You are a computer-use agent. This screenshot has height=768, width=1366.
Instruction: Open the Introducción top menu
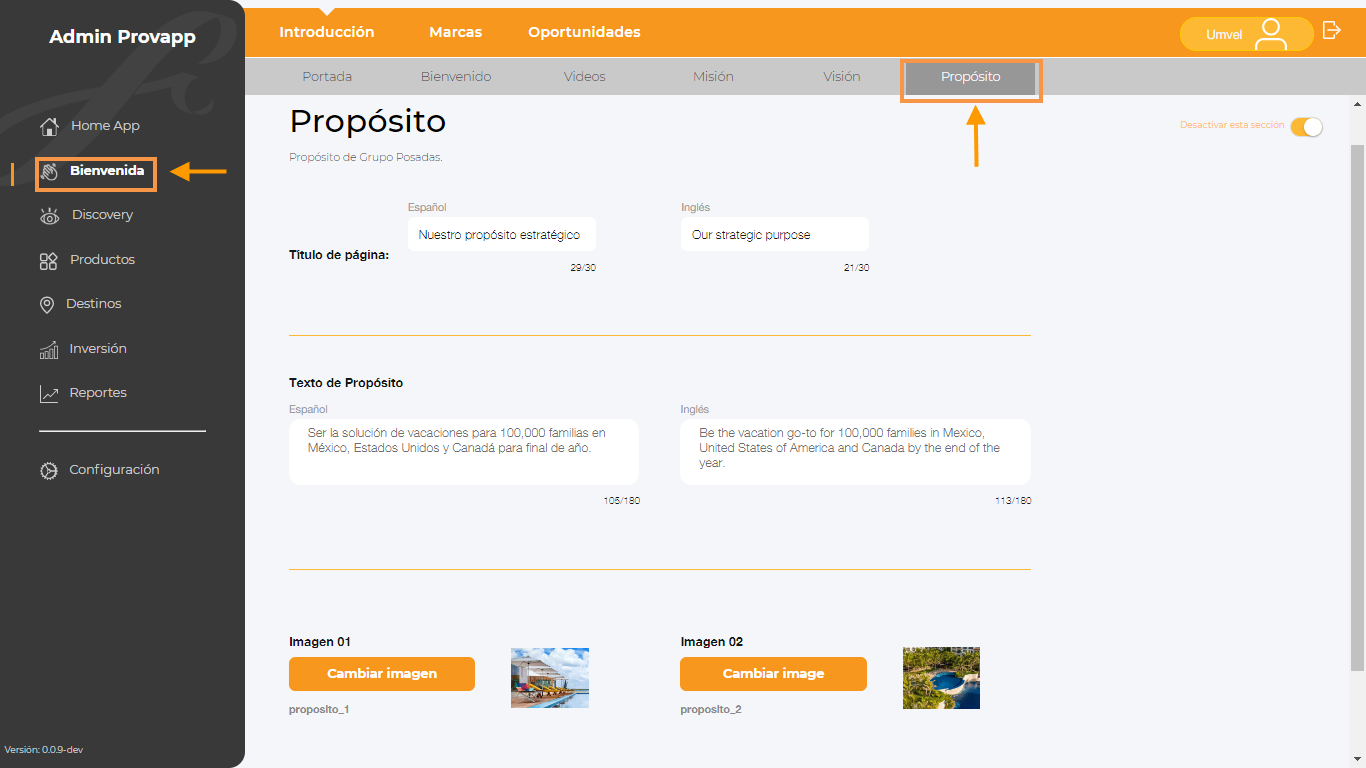(x=327, y=32)
